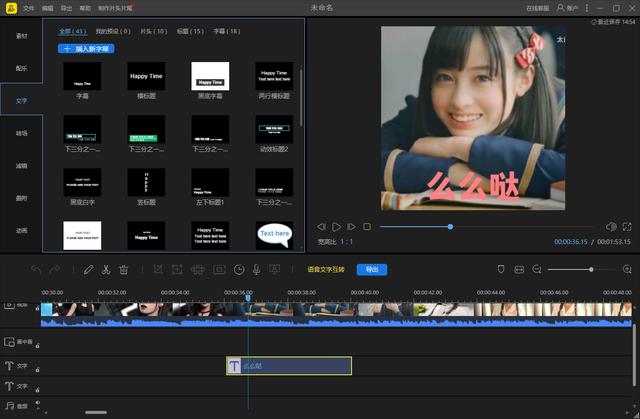The height and width of the screenshot is (419, 640).
Task: Open the three-dot more options menu
Action: (x=587, y=8)
